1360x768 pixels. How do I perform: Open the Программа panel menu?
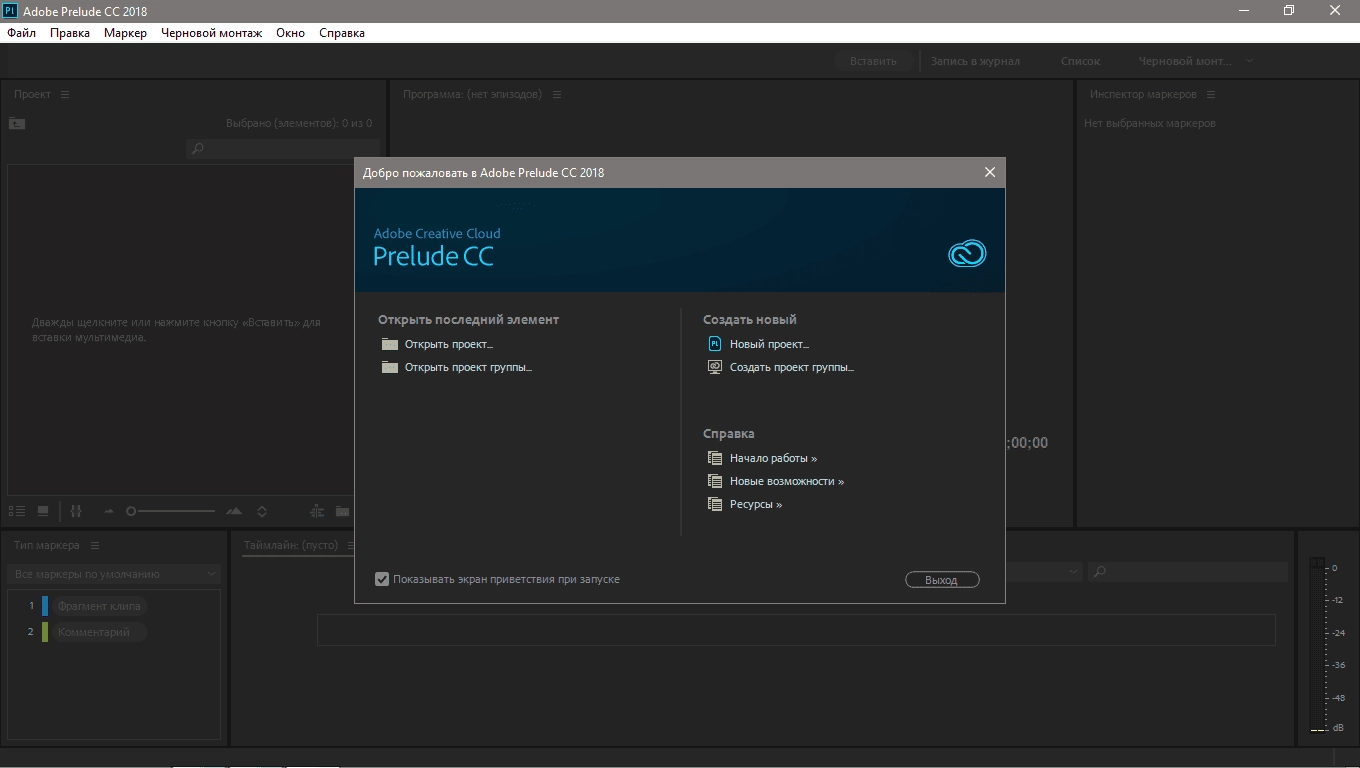click(x=557, y=94)
